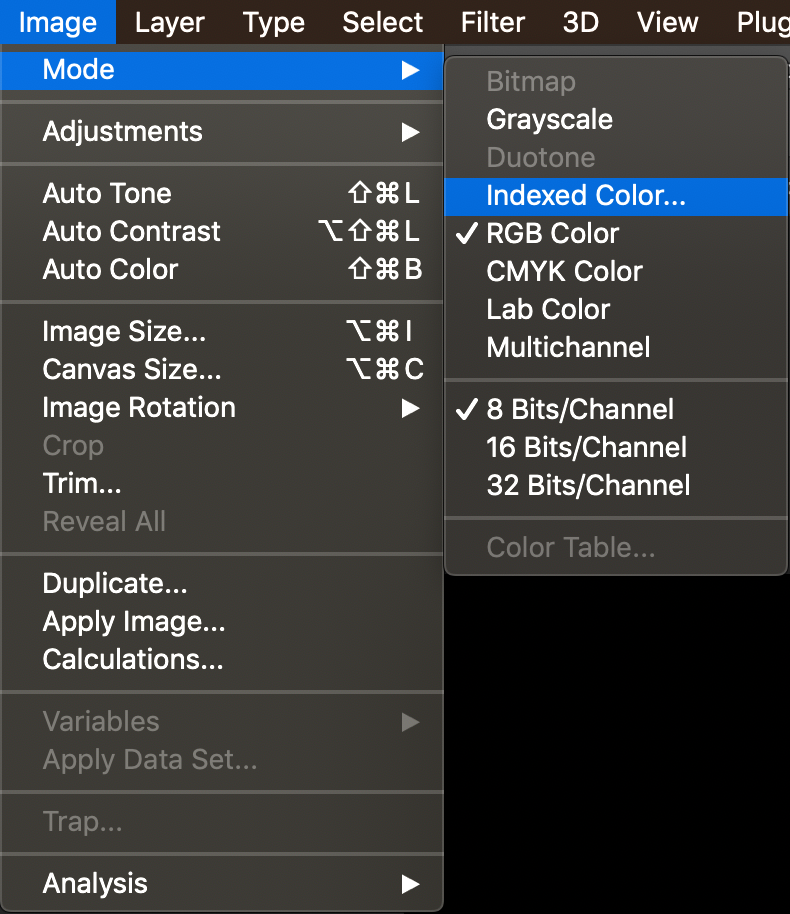This screenshot has width=790, height=914.
Task: Apply Auto Tone to the image
Action: pyautogui.click(x=222, y=194)
